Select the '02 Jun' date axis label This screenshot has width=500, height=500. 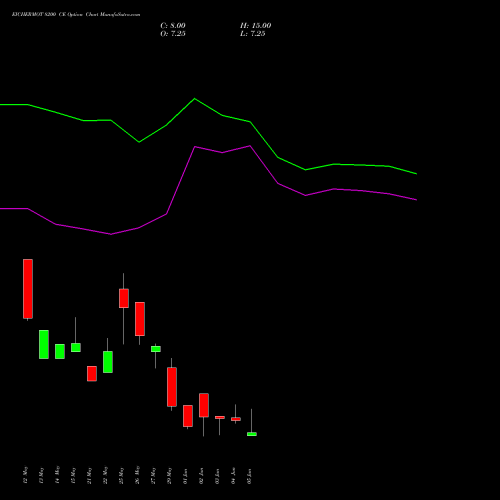pos(202,476)
